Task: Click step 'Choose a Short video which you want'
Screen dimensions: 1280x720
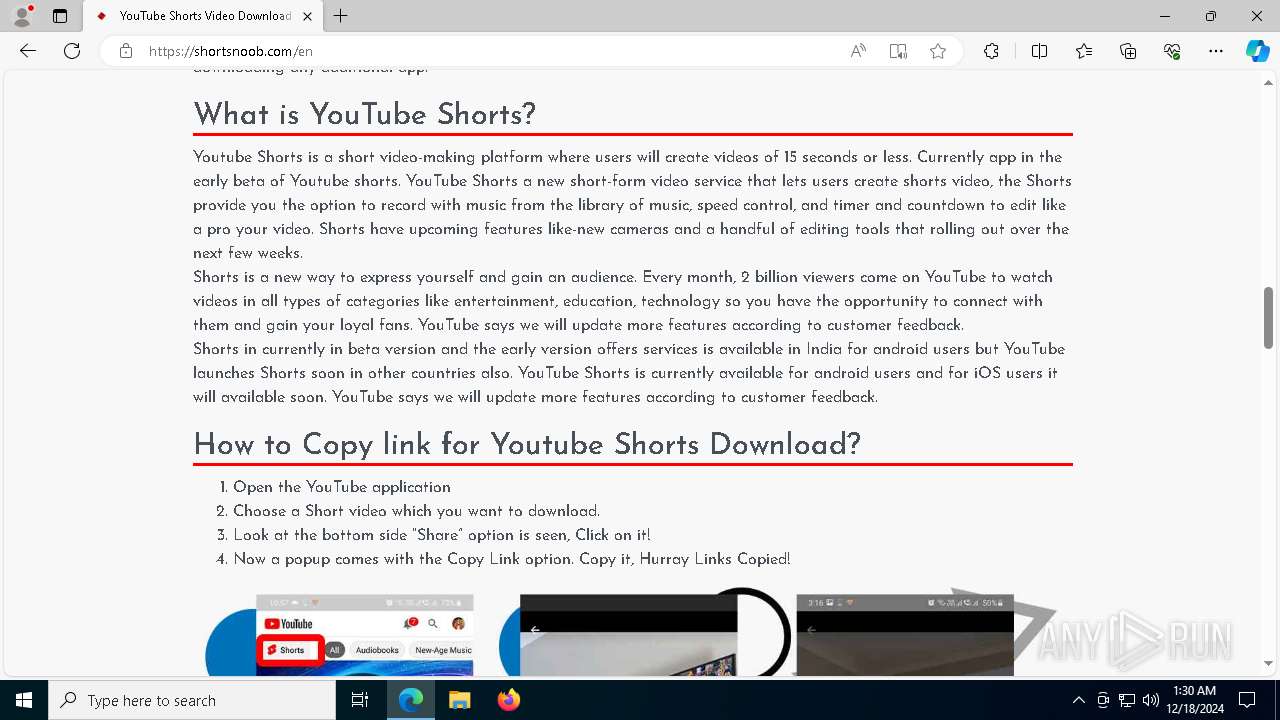Action: [x=416, y=511]
